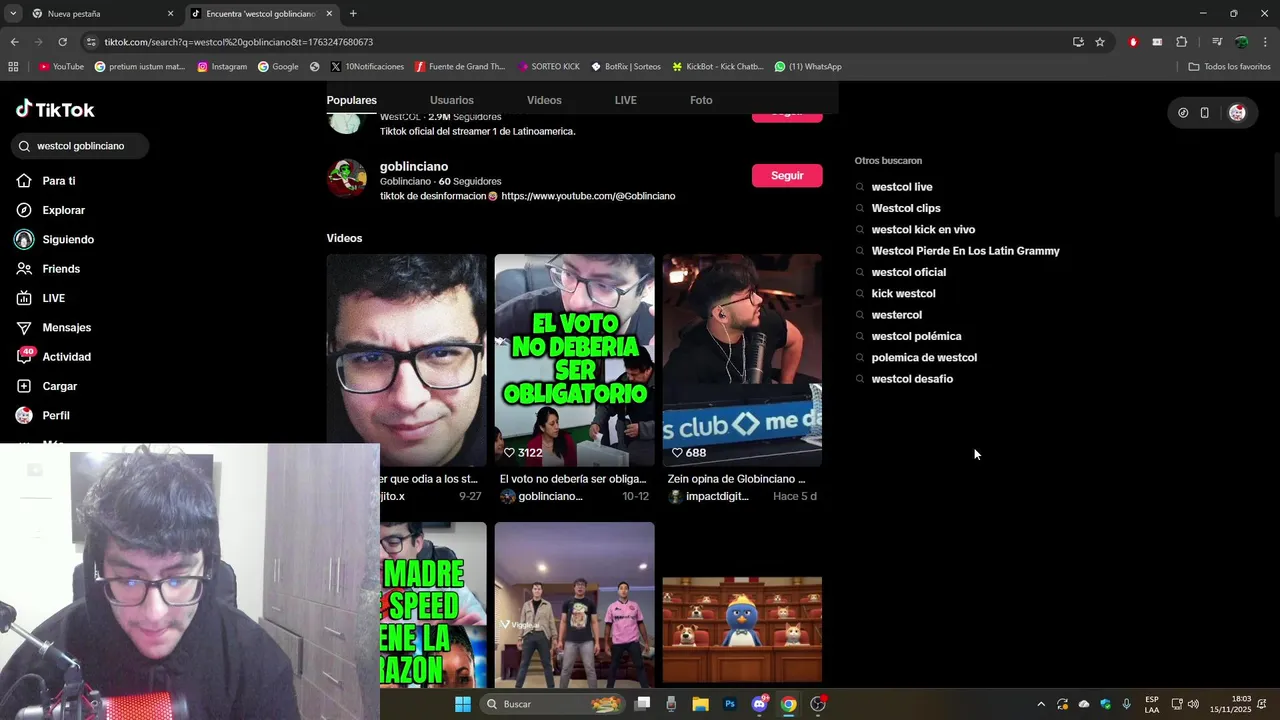Open the Chrome three-dot menu
The image size is (1280, 720).
[1266, 42]
